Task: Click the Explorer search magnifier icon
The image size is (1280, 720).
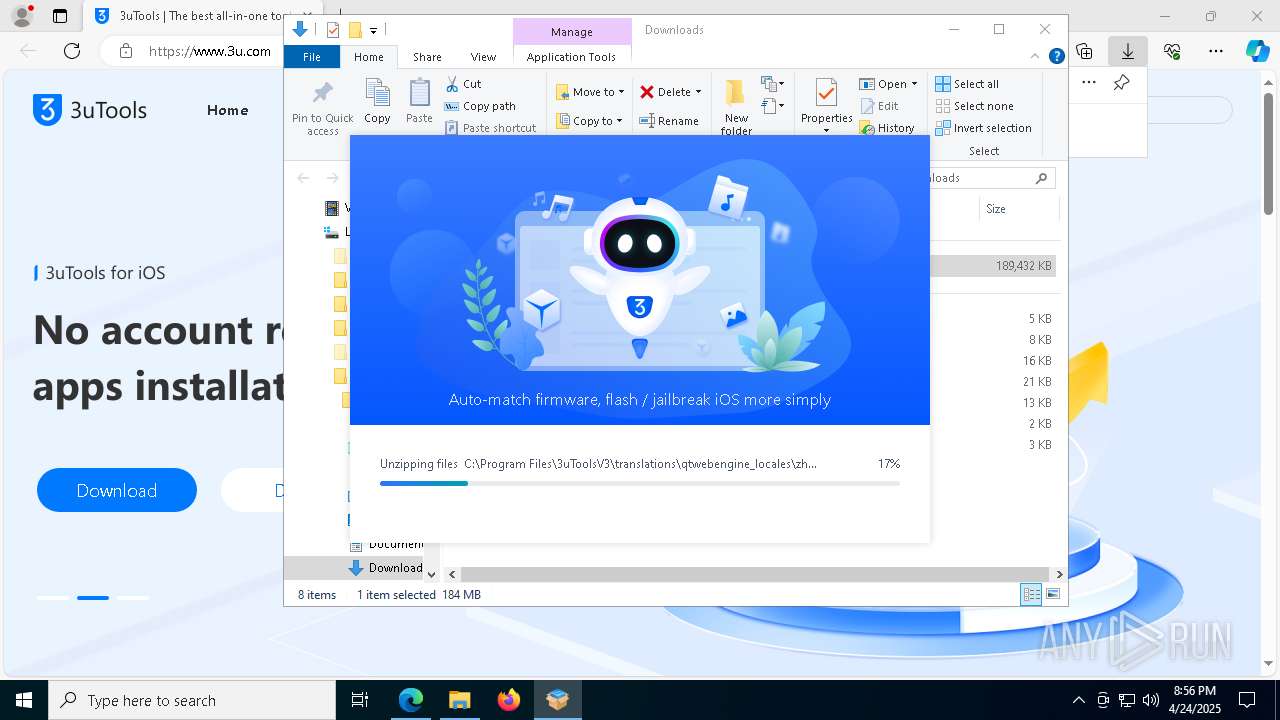Action: click(x=1041, y=178)
